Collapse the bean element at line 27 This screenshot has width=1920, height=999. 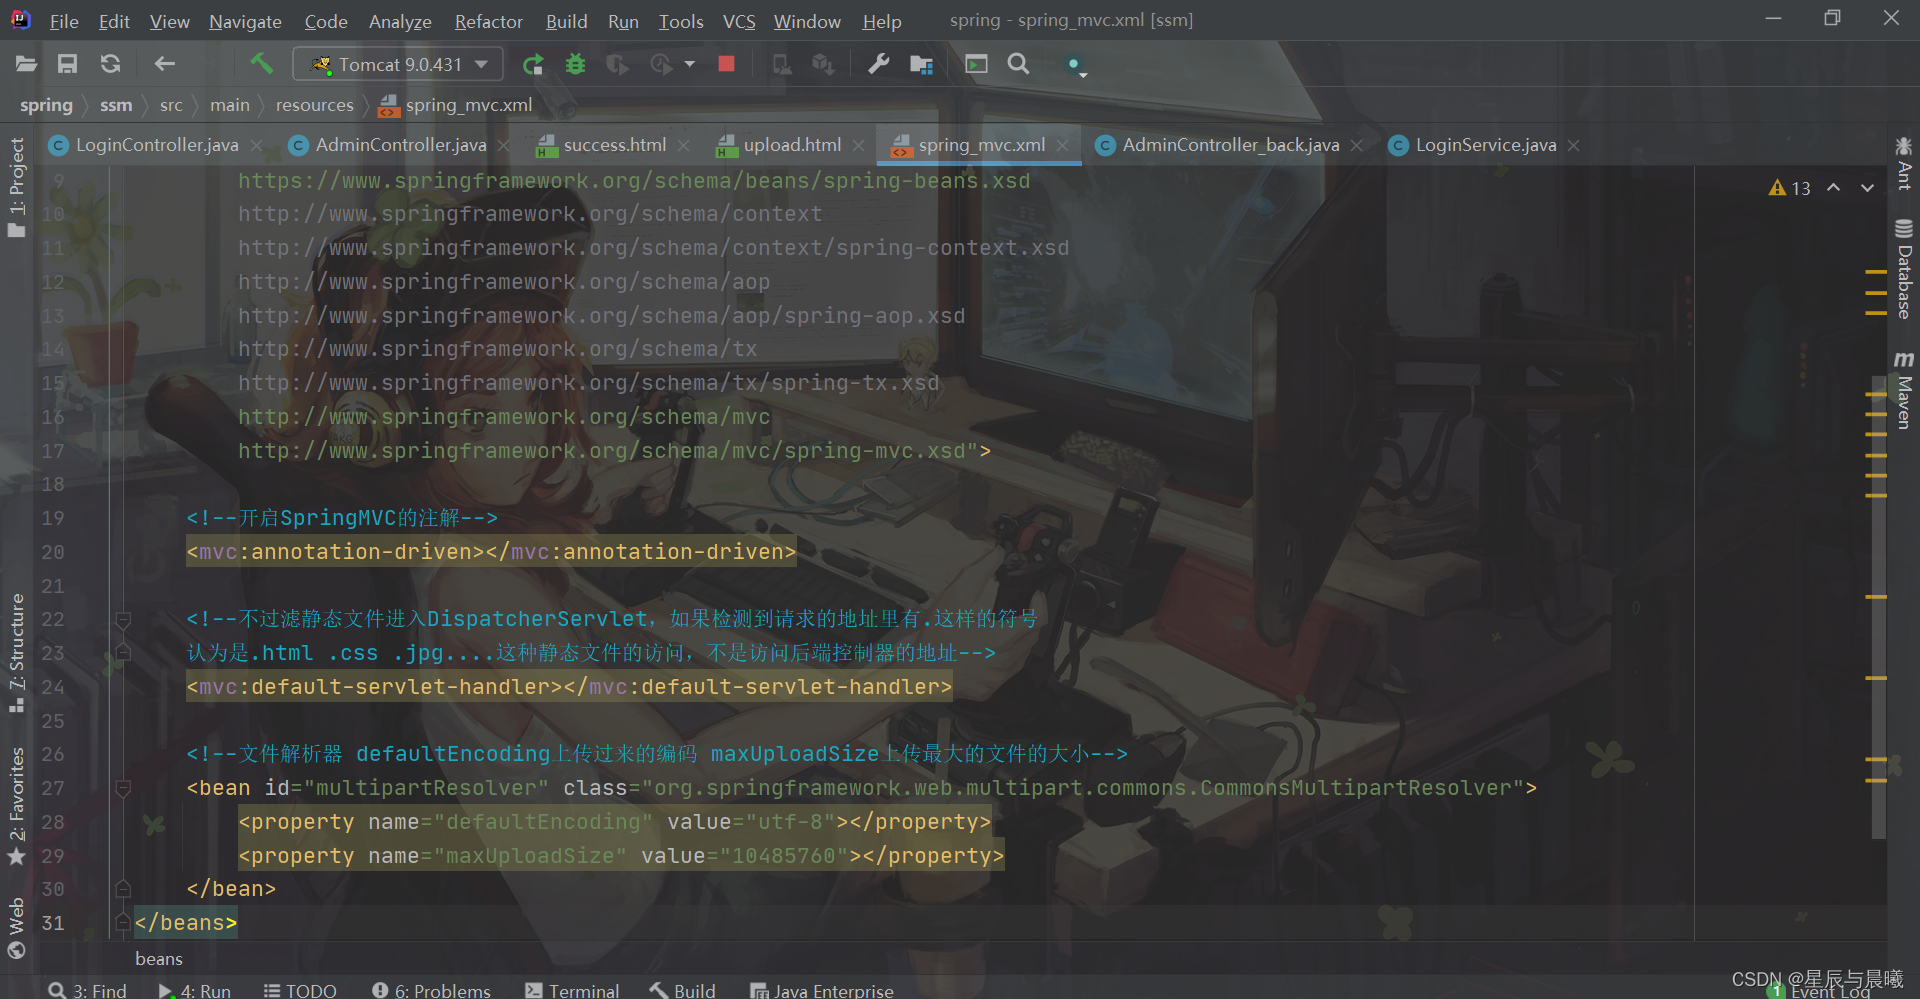click(123, 789)
